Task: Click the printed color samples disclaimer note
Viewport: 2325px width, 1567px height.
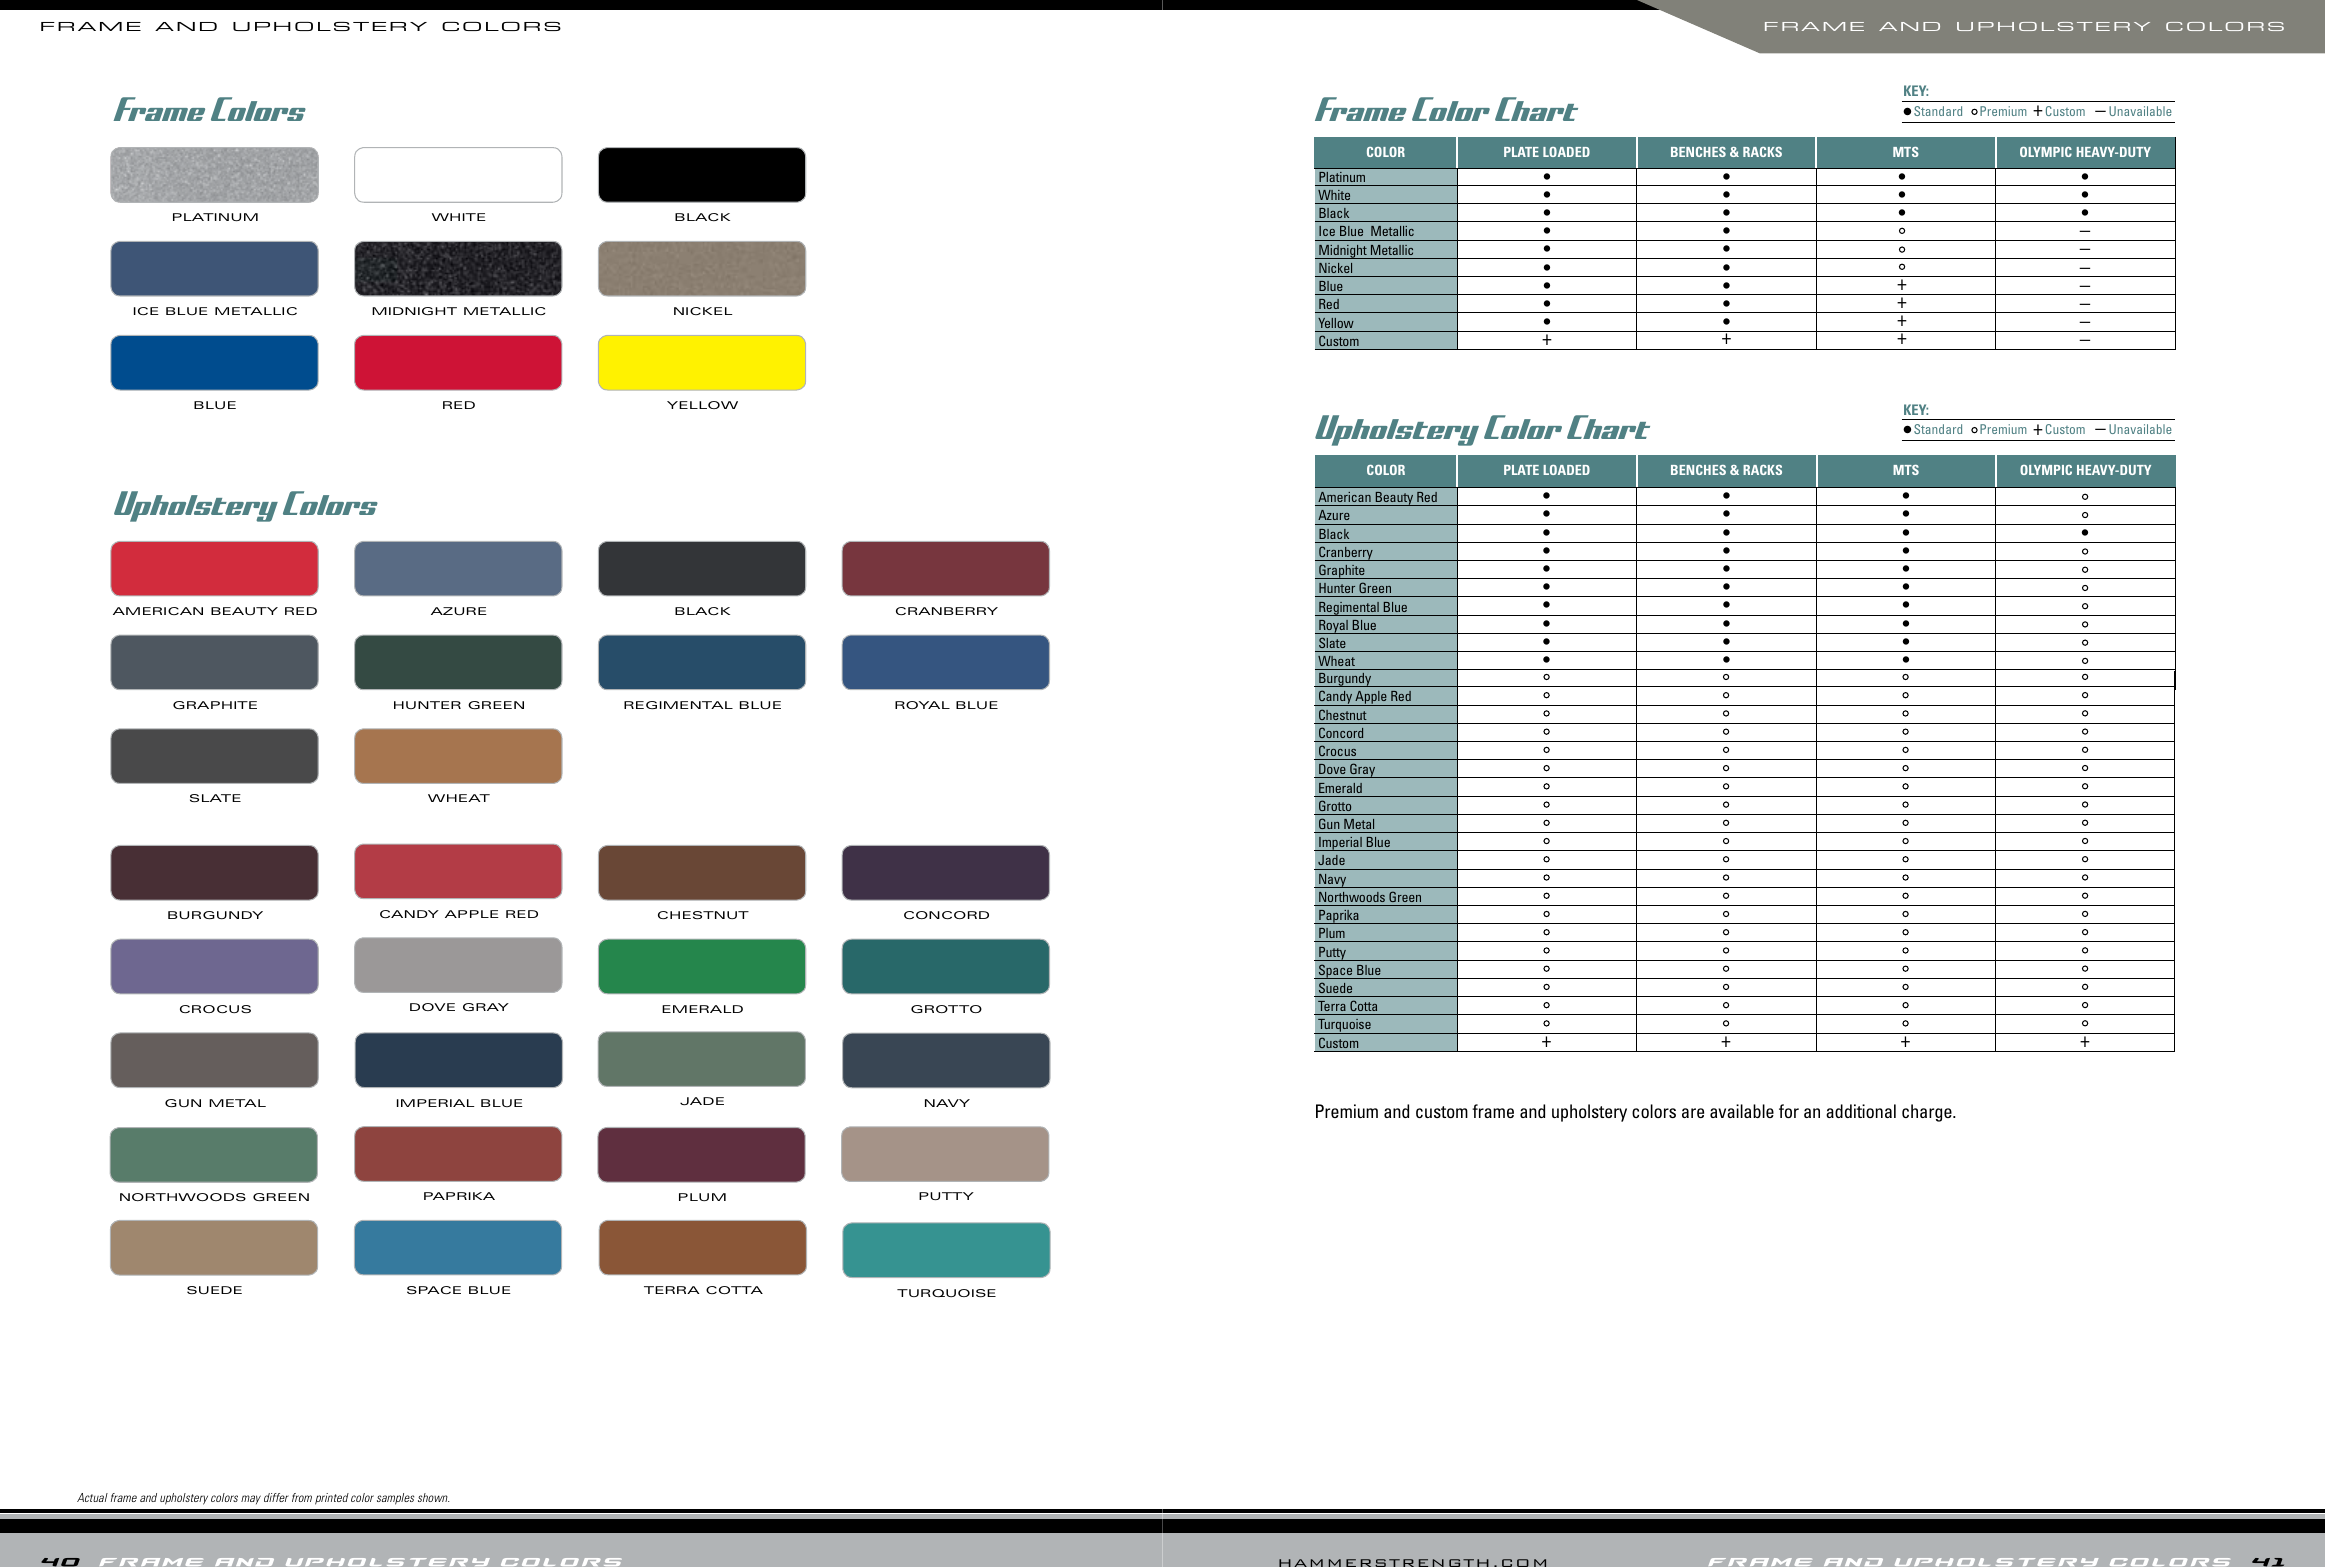Action: 264,1498
